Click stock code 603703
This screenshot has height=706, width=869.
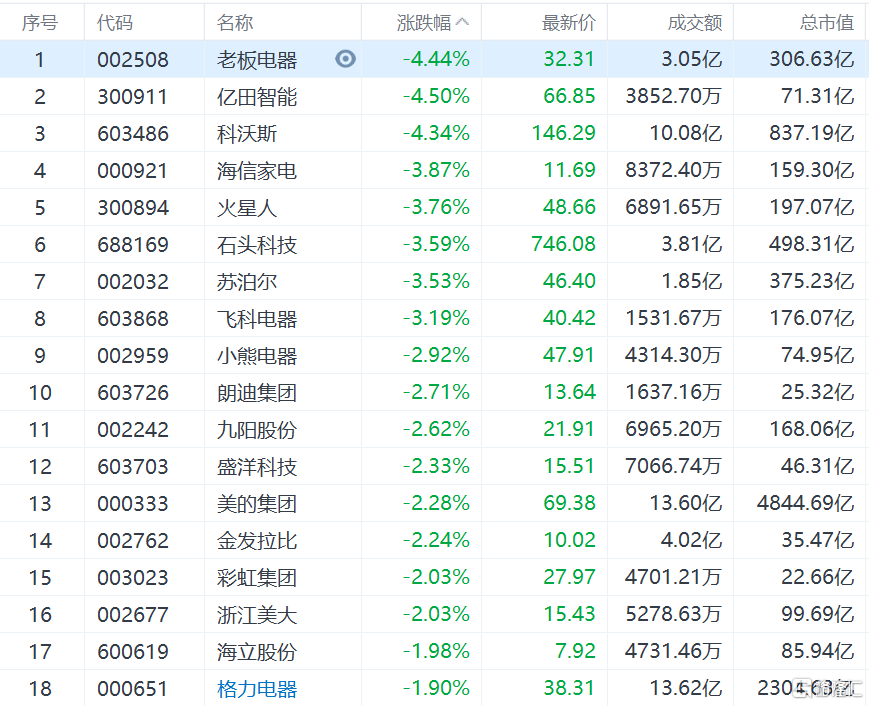pos(133,467)
